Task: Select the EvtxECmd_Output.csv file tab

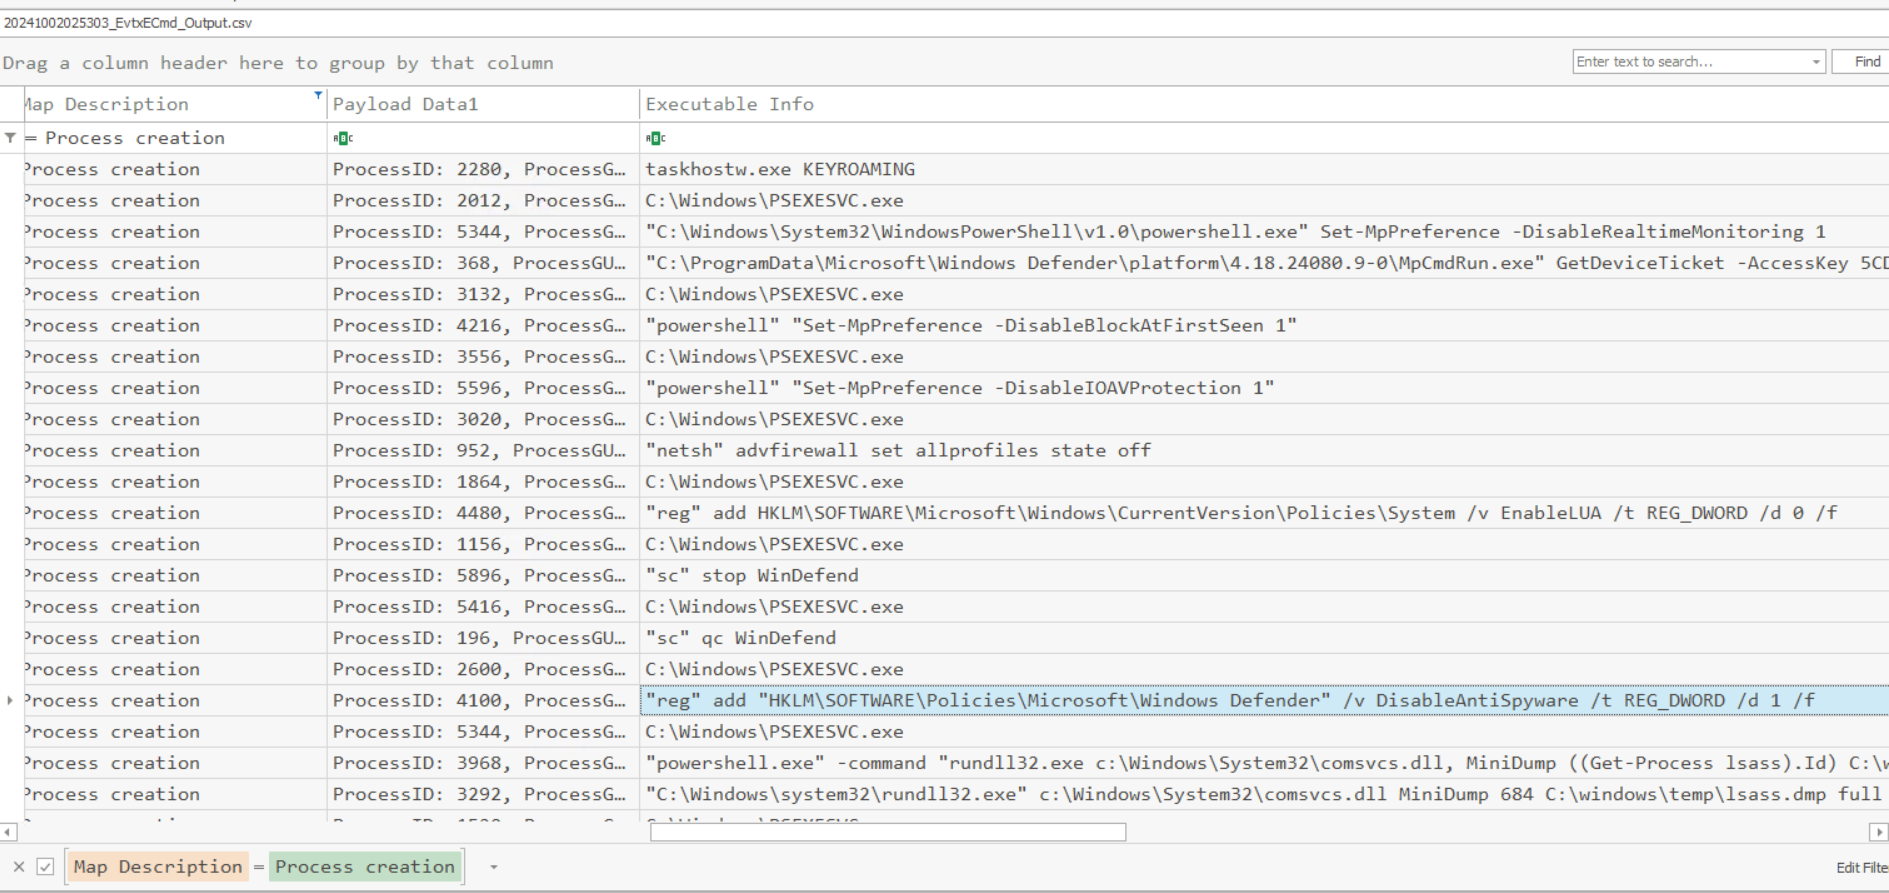Action: [x=128, y=23]
